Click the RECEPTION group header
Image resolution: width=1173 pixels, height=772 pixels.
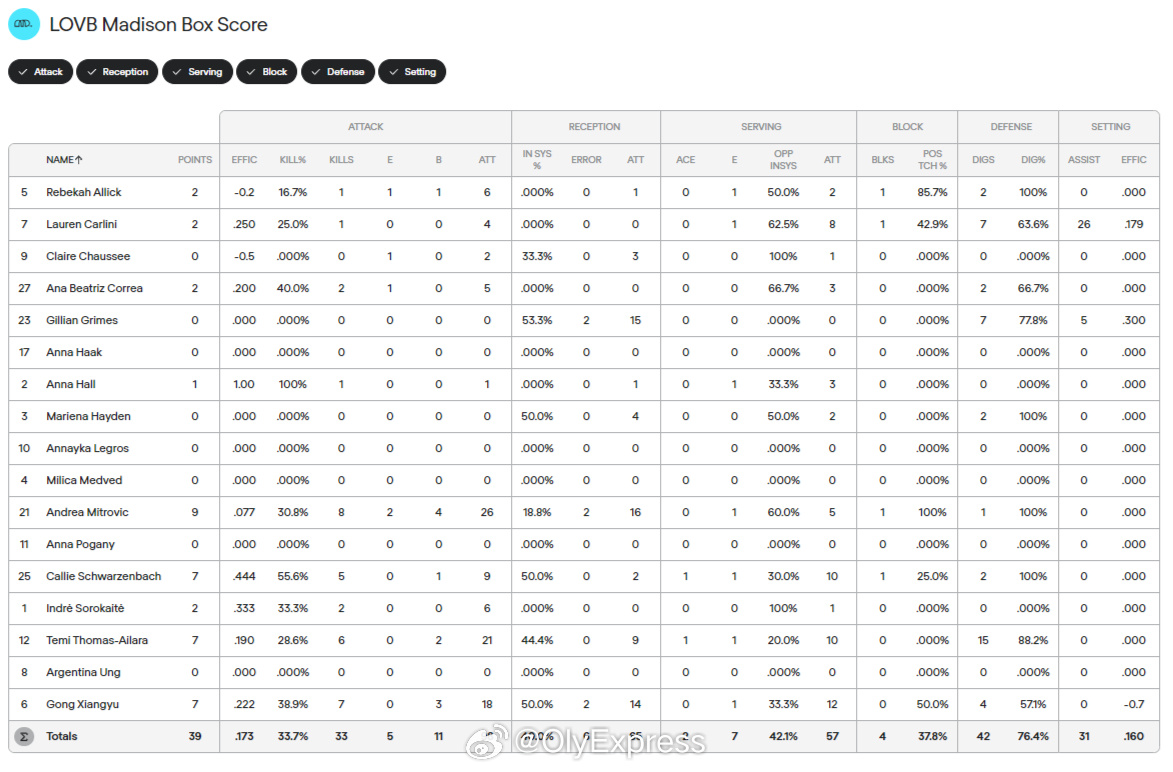tap(594, 127)
